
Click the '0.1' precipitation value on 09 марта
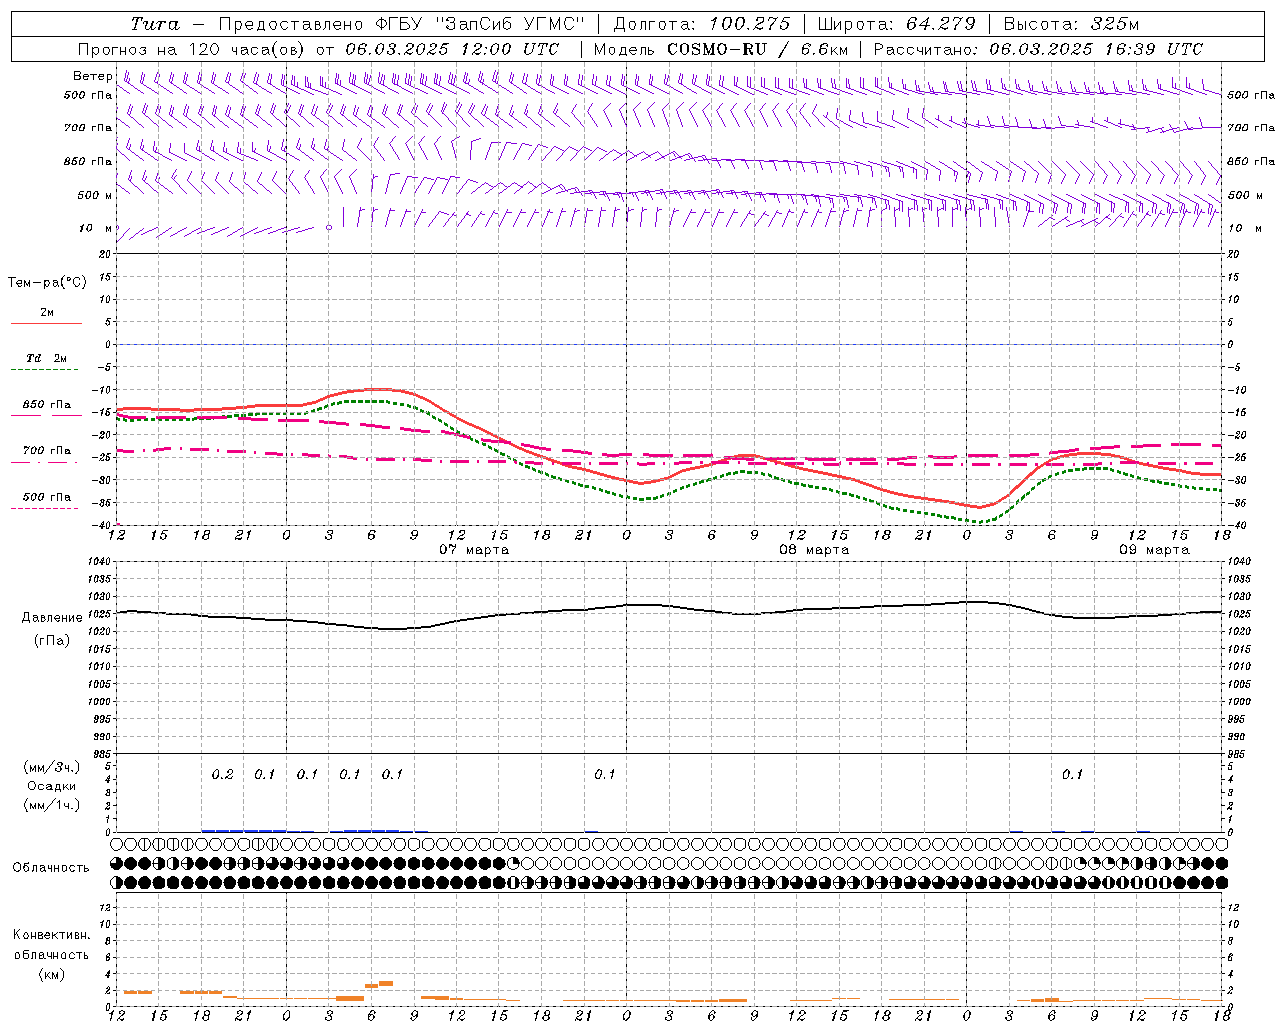tap(1072, 774)
